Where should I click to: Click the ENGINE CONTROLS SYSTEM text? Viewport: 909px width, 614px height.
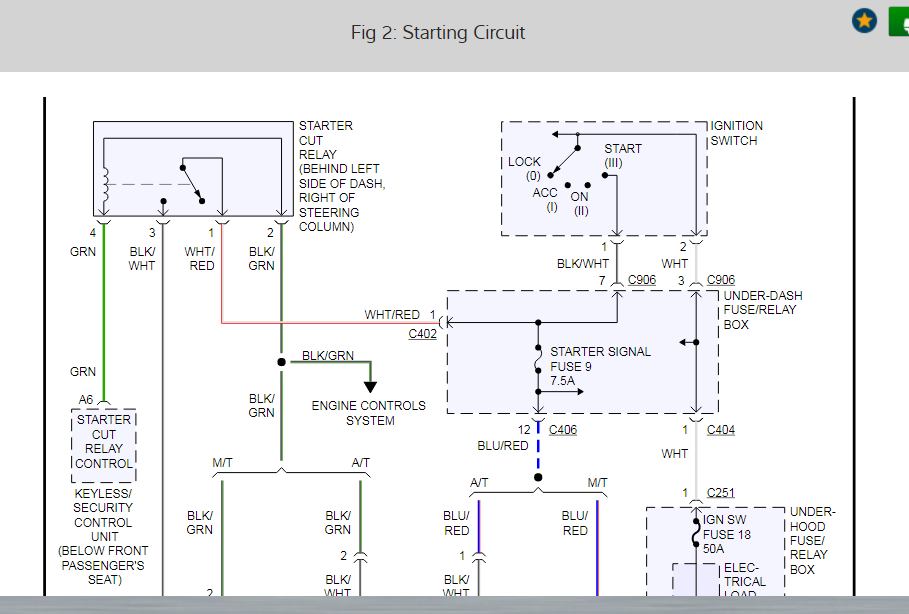coord(369,413)
